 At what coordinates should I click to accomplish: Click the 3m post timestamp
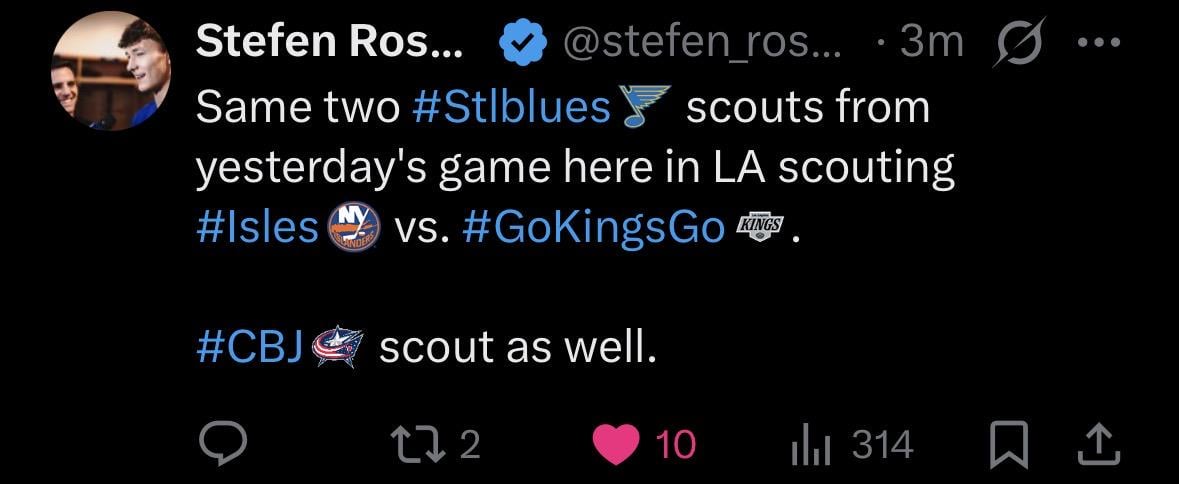[930, 42]
